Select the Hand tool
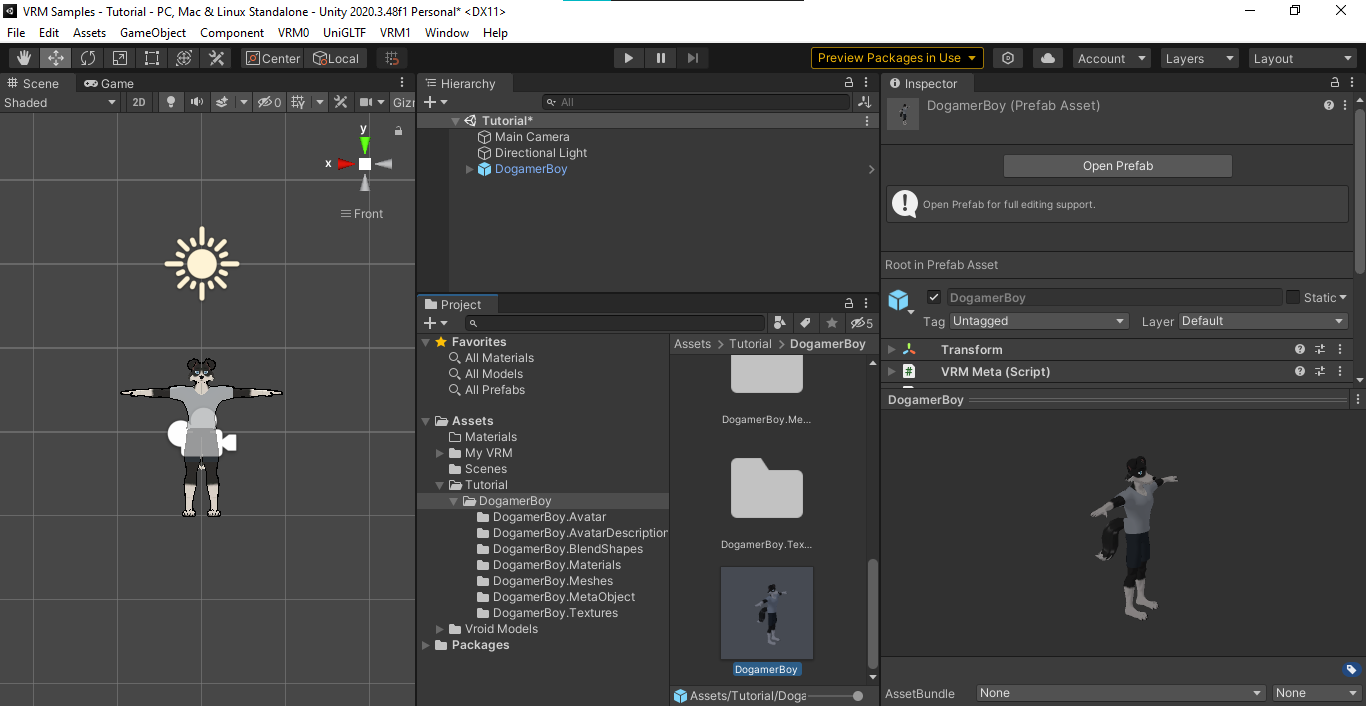Screen dimensions: 1366x706 tap(24, 58)
